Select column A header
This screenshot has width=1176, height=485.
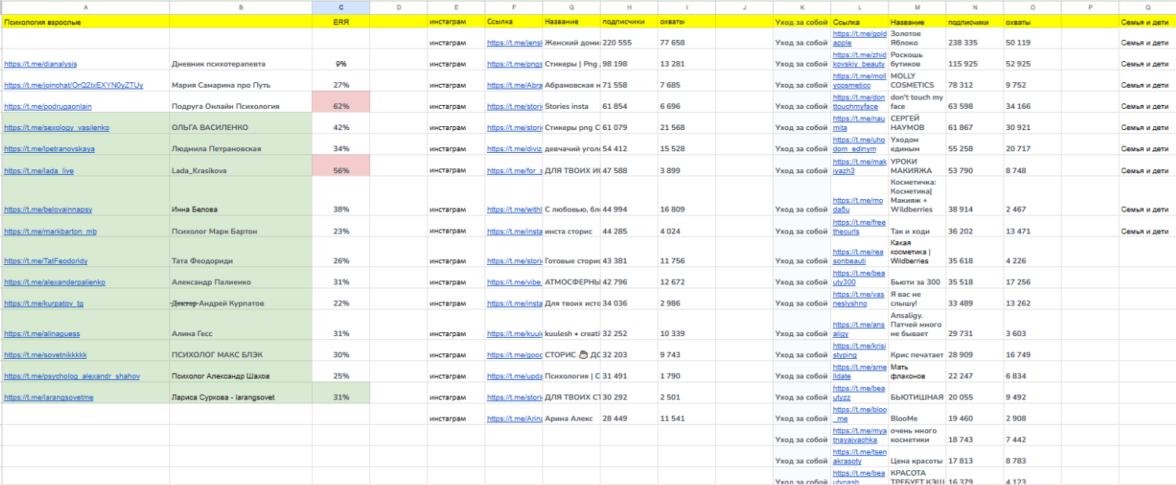click(85, 7)
